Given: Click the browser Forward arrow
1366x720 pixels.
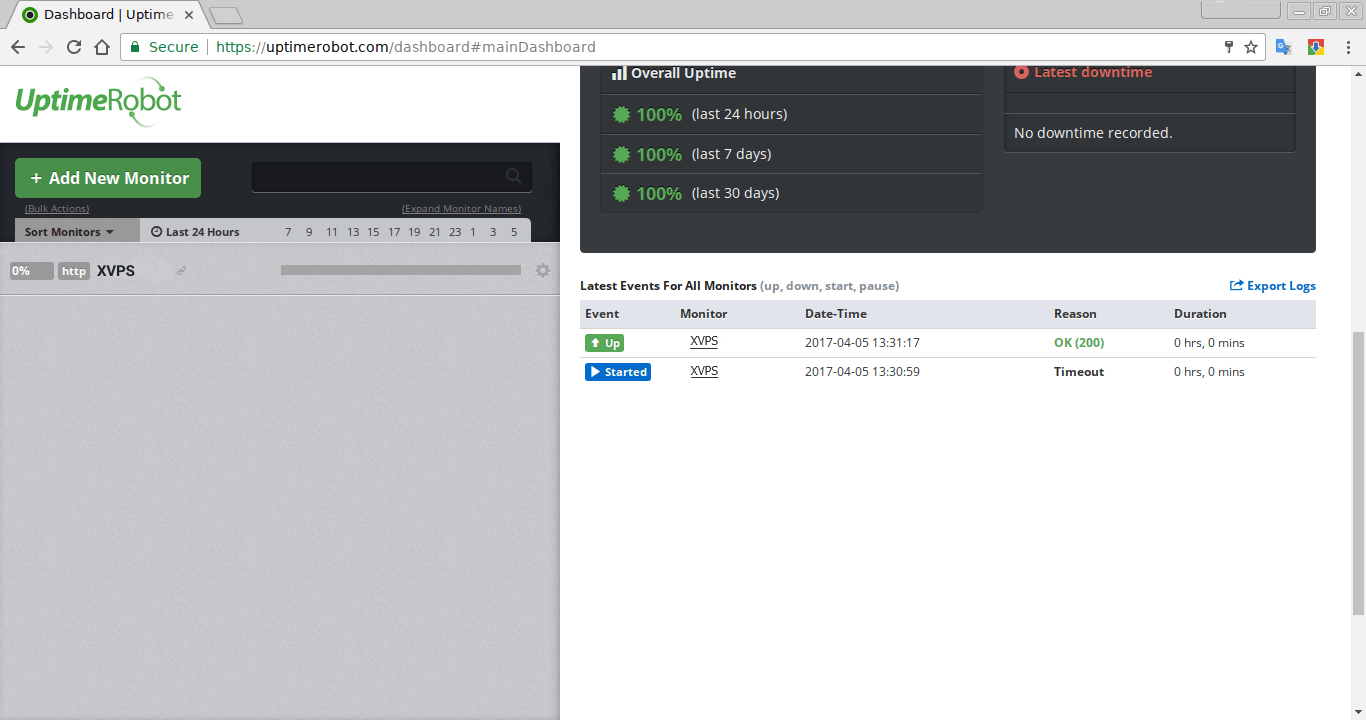Looking at the screenshot, I should (46, 47).
